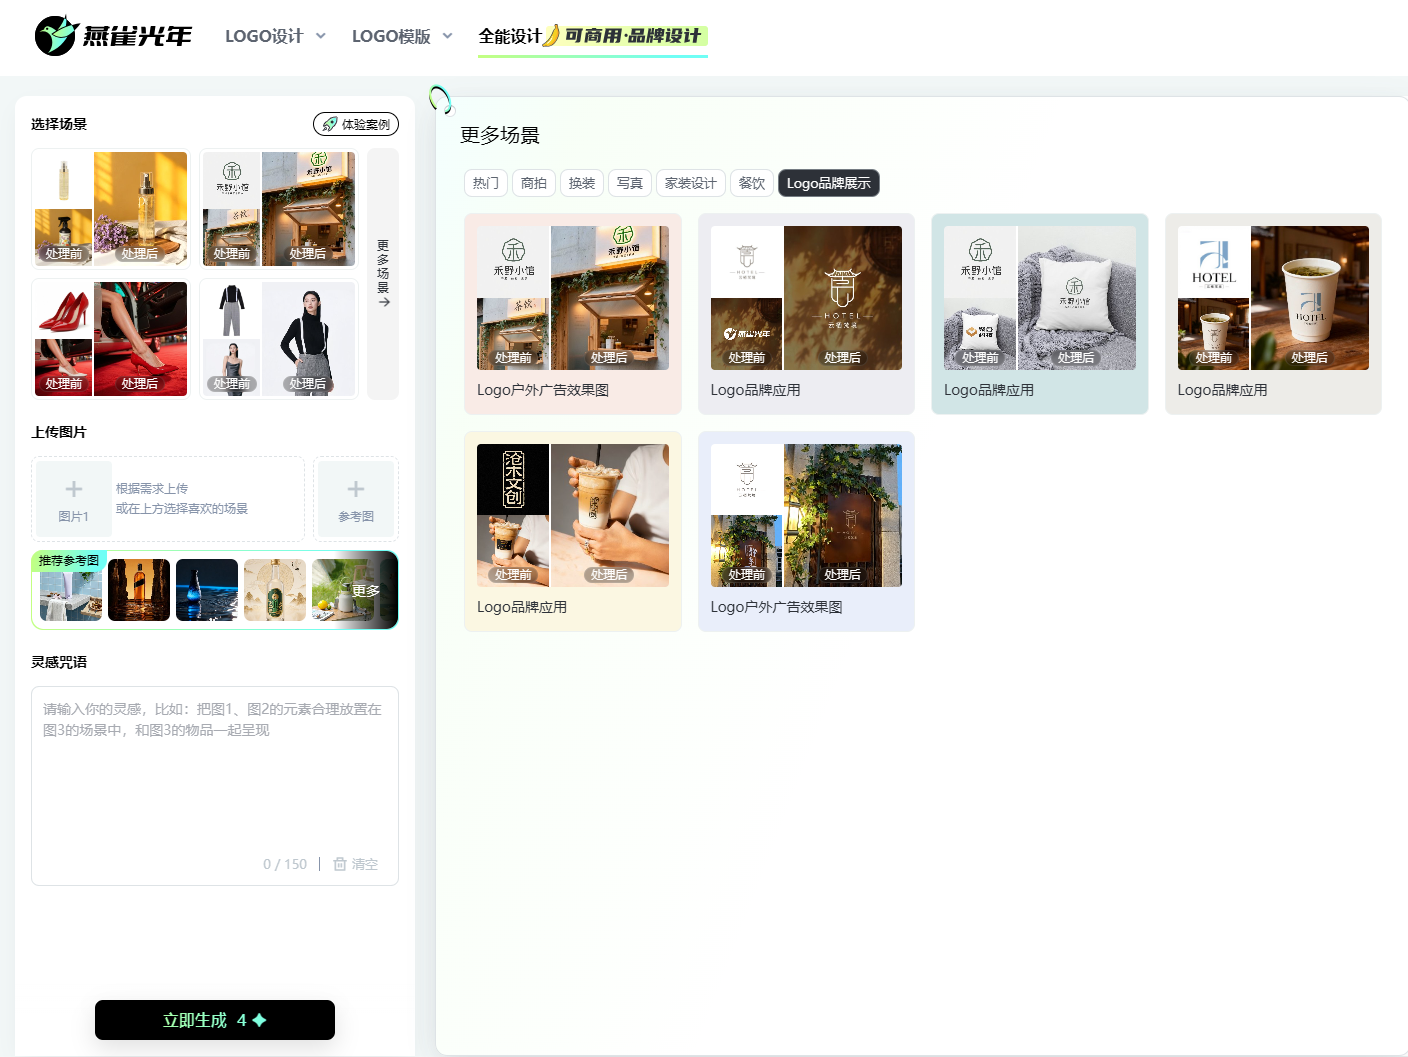The height and width of the screenshot is (1057, 1408).
Task: Select the whisky bottle reference image
Action: [x=139, y=591]
